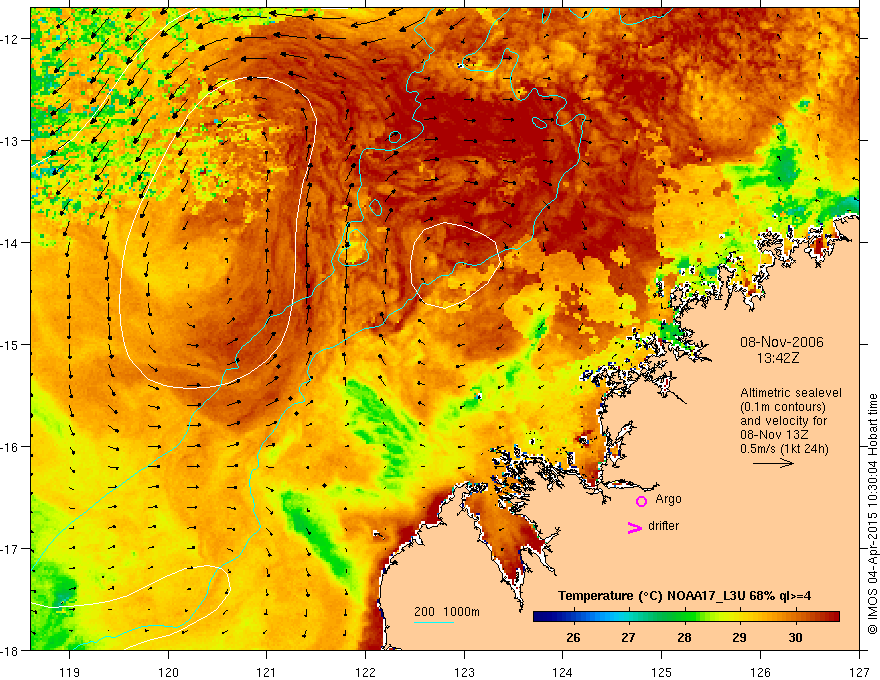Click the 122 longitude axis label
This screenshot has width=880, height=680.
(365, 672)
